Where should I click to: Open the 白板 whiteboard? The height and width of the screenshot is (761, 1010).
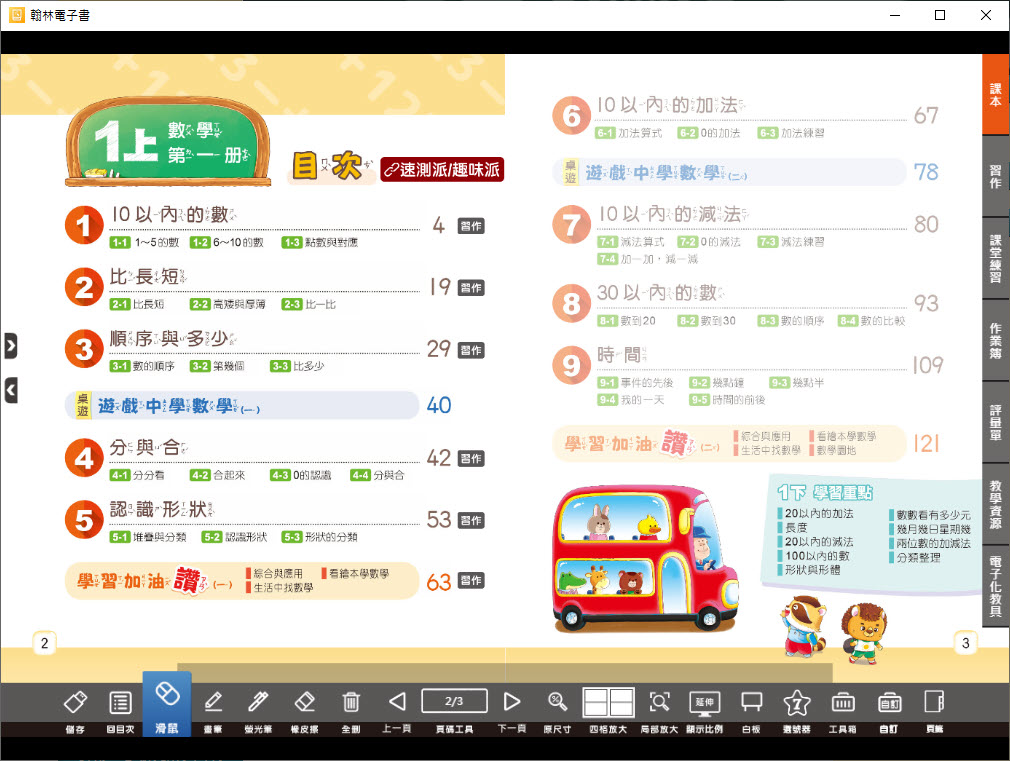[x=752, y=702]
